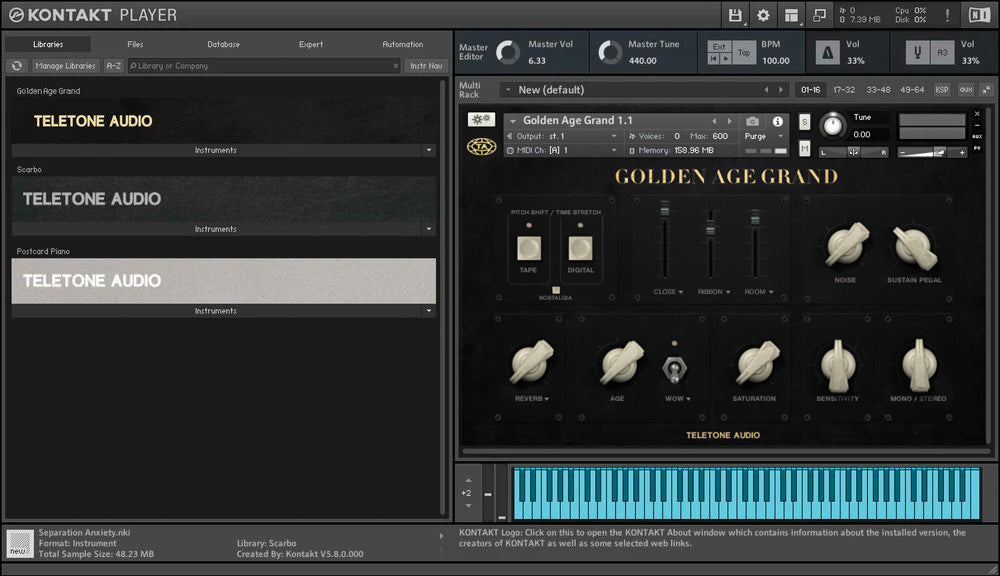This screenshot has height=576, width=1000.
Task: Click the refresh libraries icon
Action: 17,66
